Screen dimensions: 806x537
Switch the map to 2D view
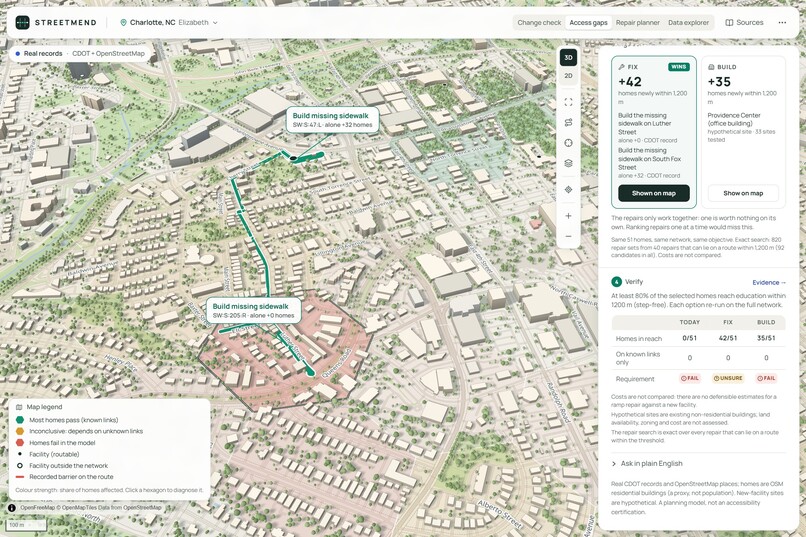(568, 76)
